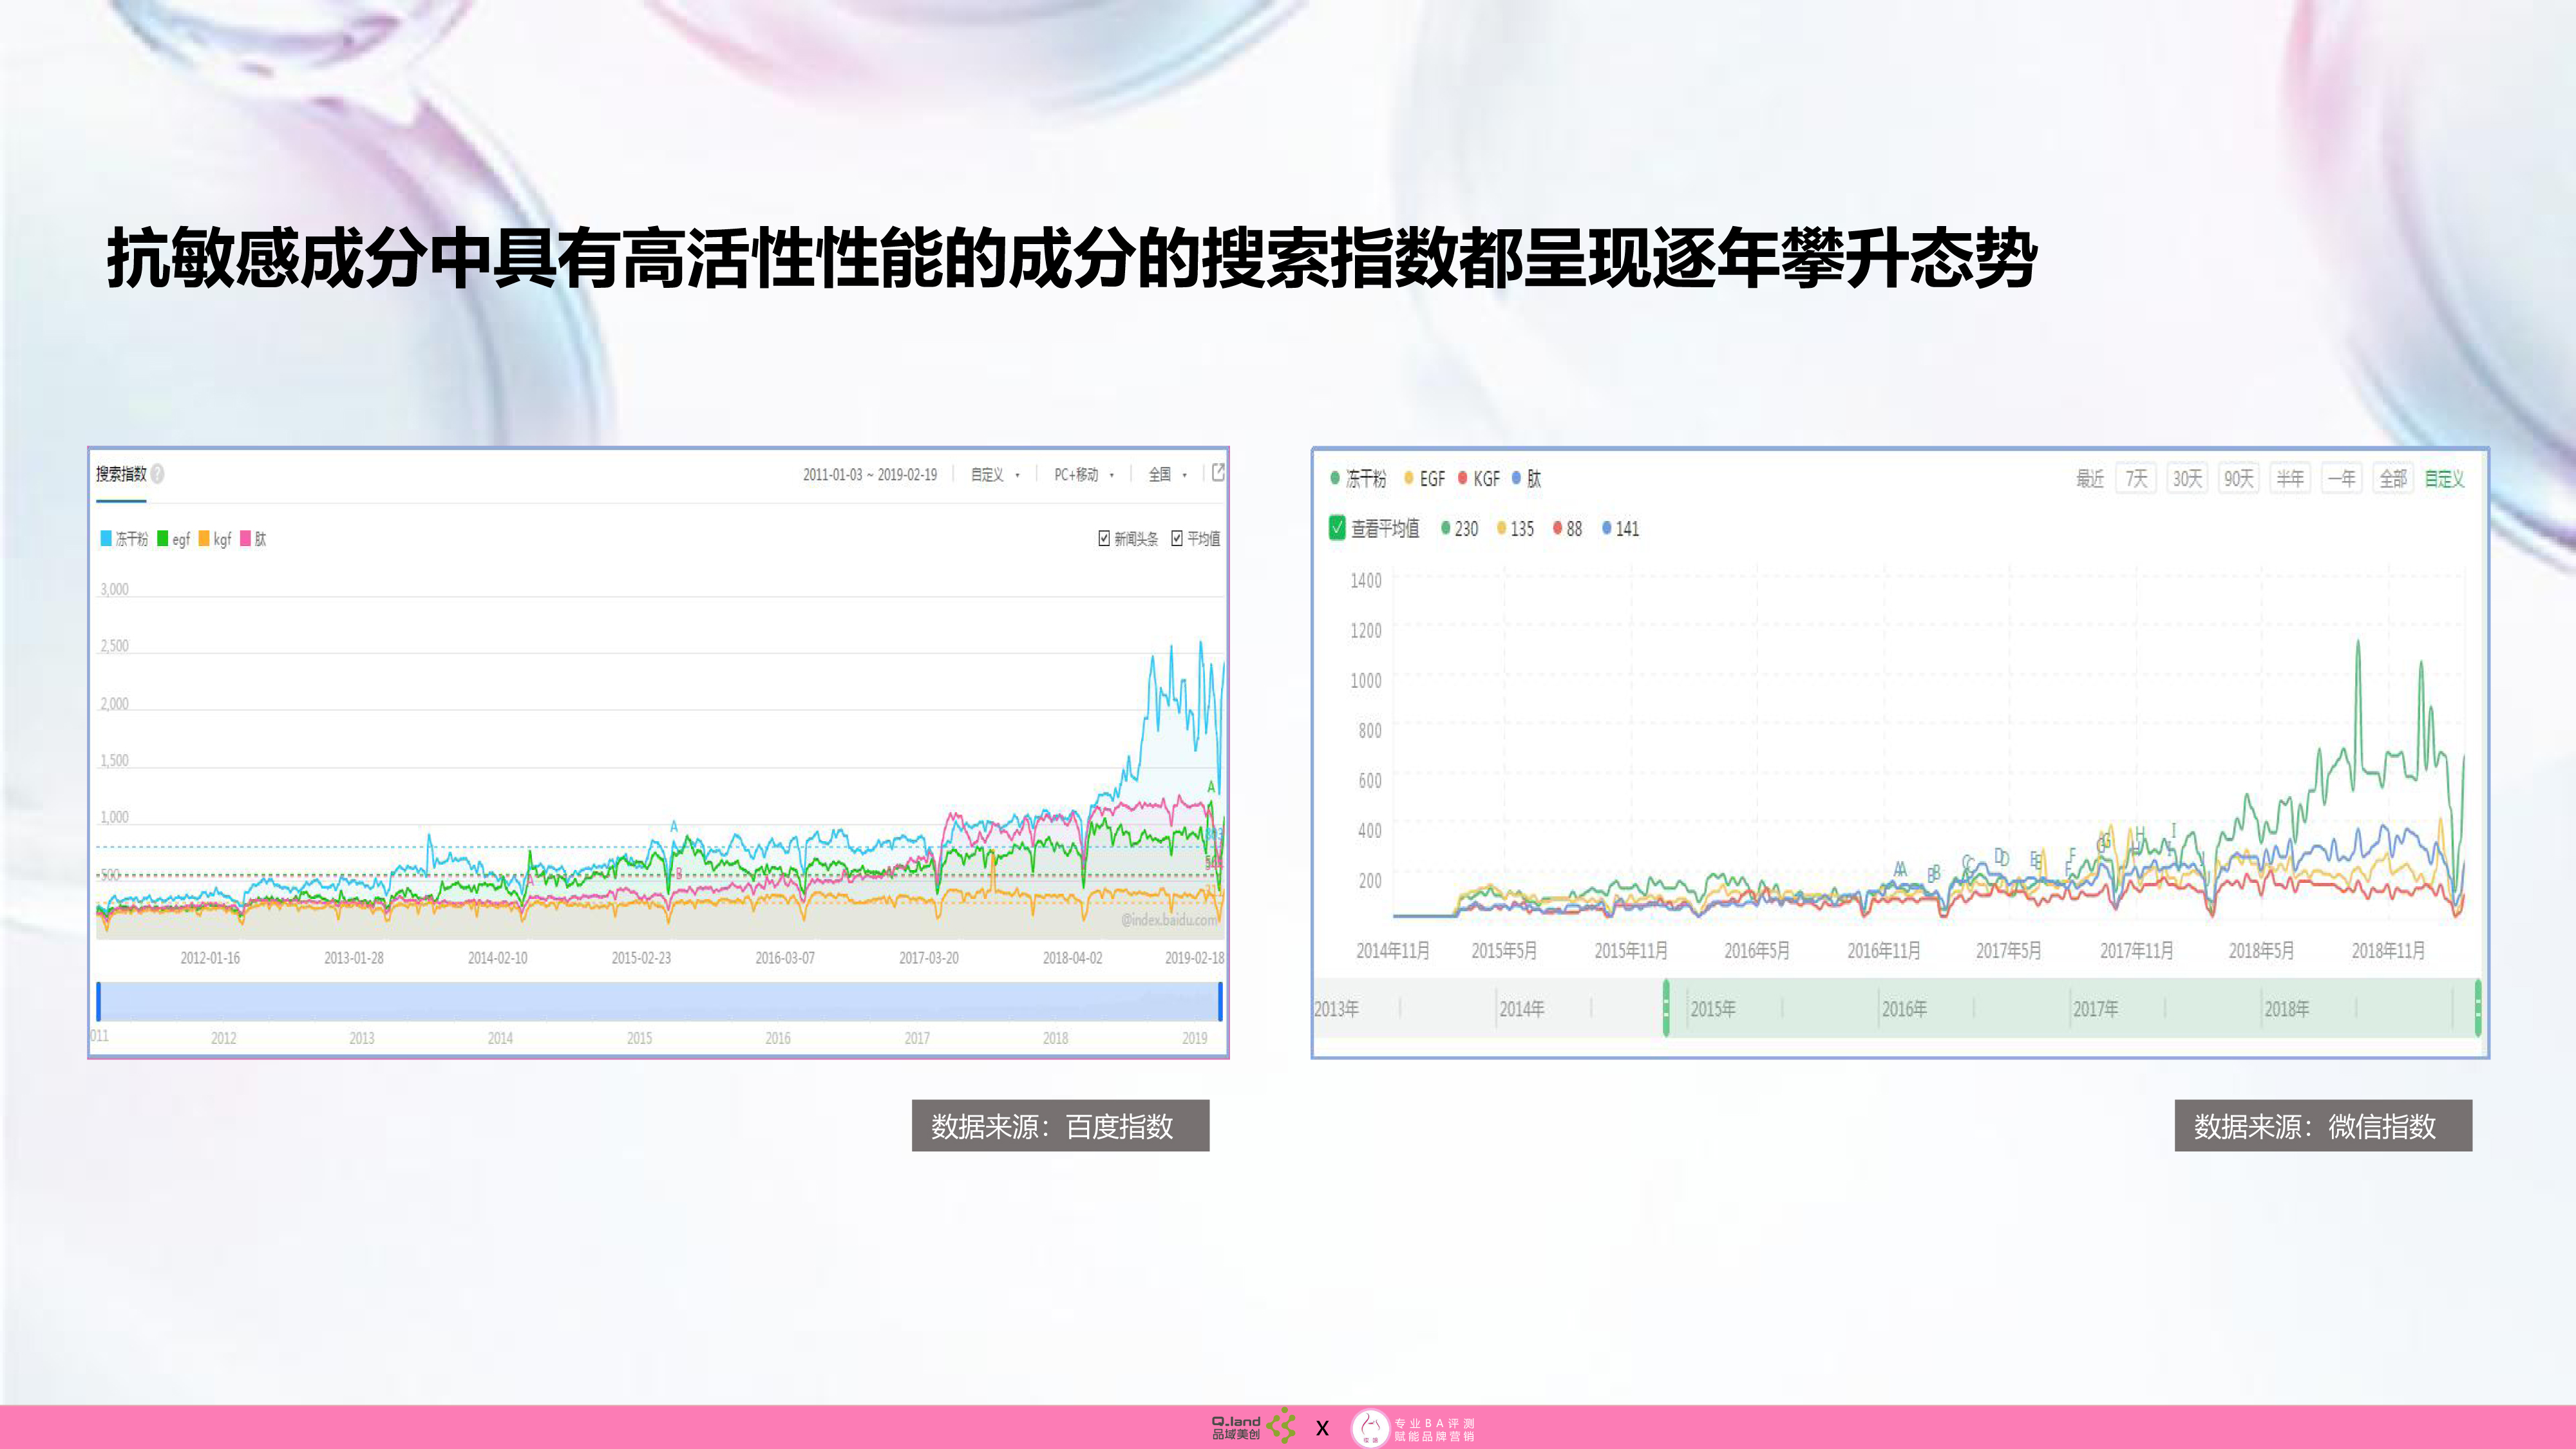Click 2015 on Baidu timeline range bar
The image size is (2576, 1449).
(639, 1038)
